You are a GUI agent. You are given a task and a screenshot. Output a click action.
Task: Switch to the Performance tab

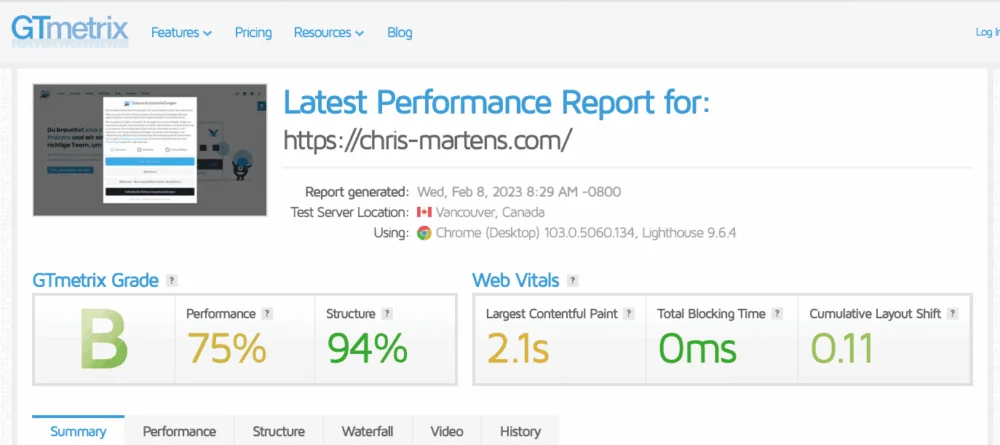179,431
